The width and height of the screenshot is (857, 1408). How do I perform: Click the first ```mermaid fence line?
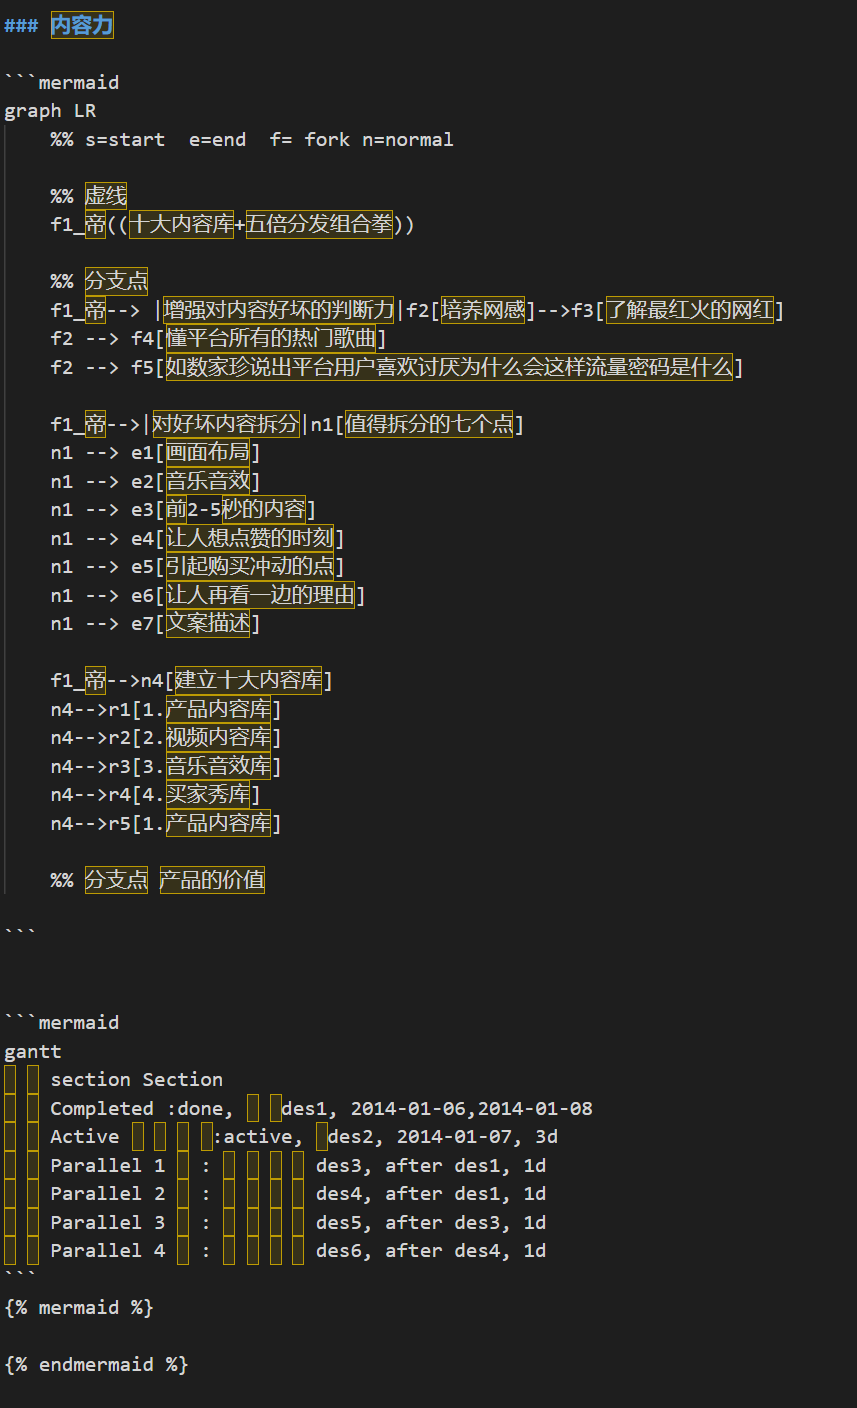click(62, 82)
